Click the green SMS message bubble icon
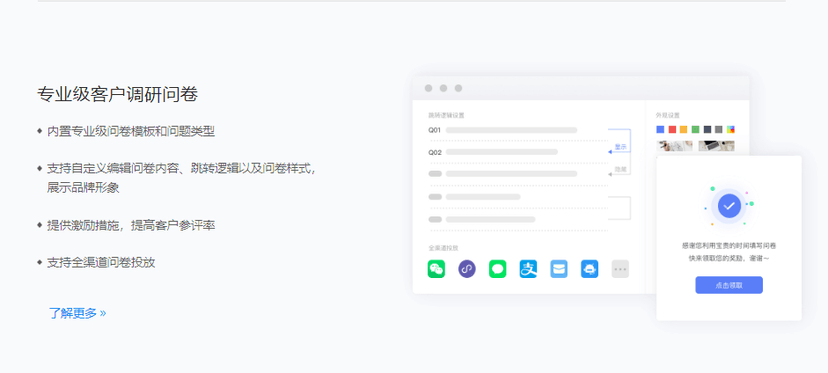Viewport: 828px width, 373px height. (497, 269)
